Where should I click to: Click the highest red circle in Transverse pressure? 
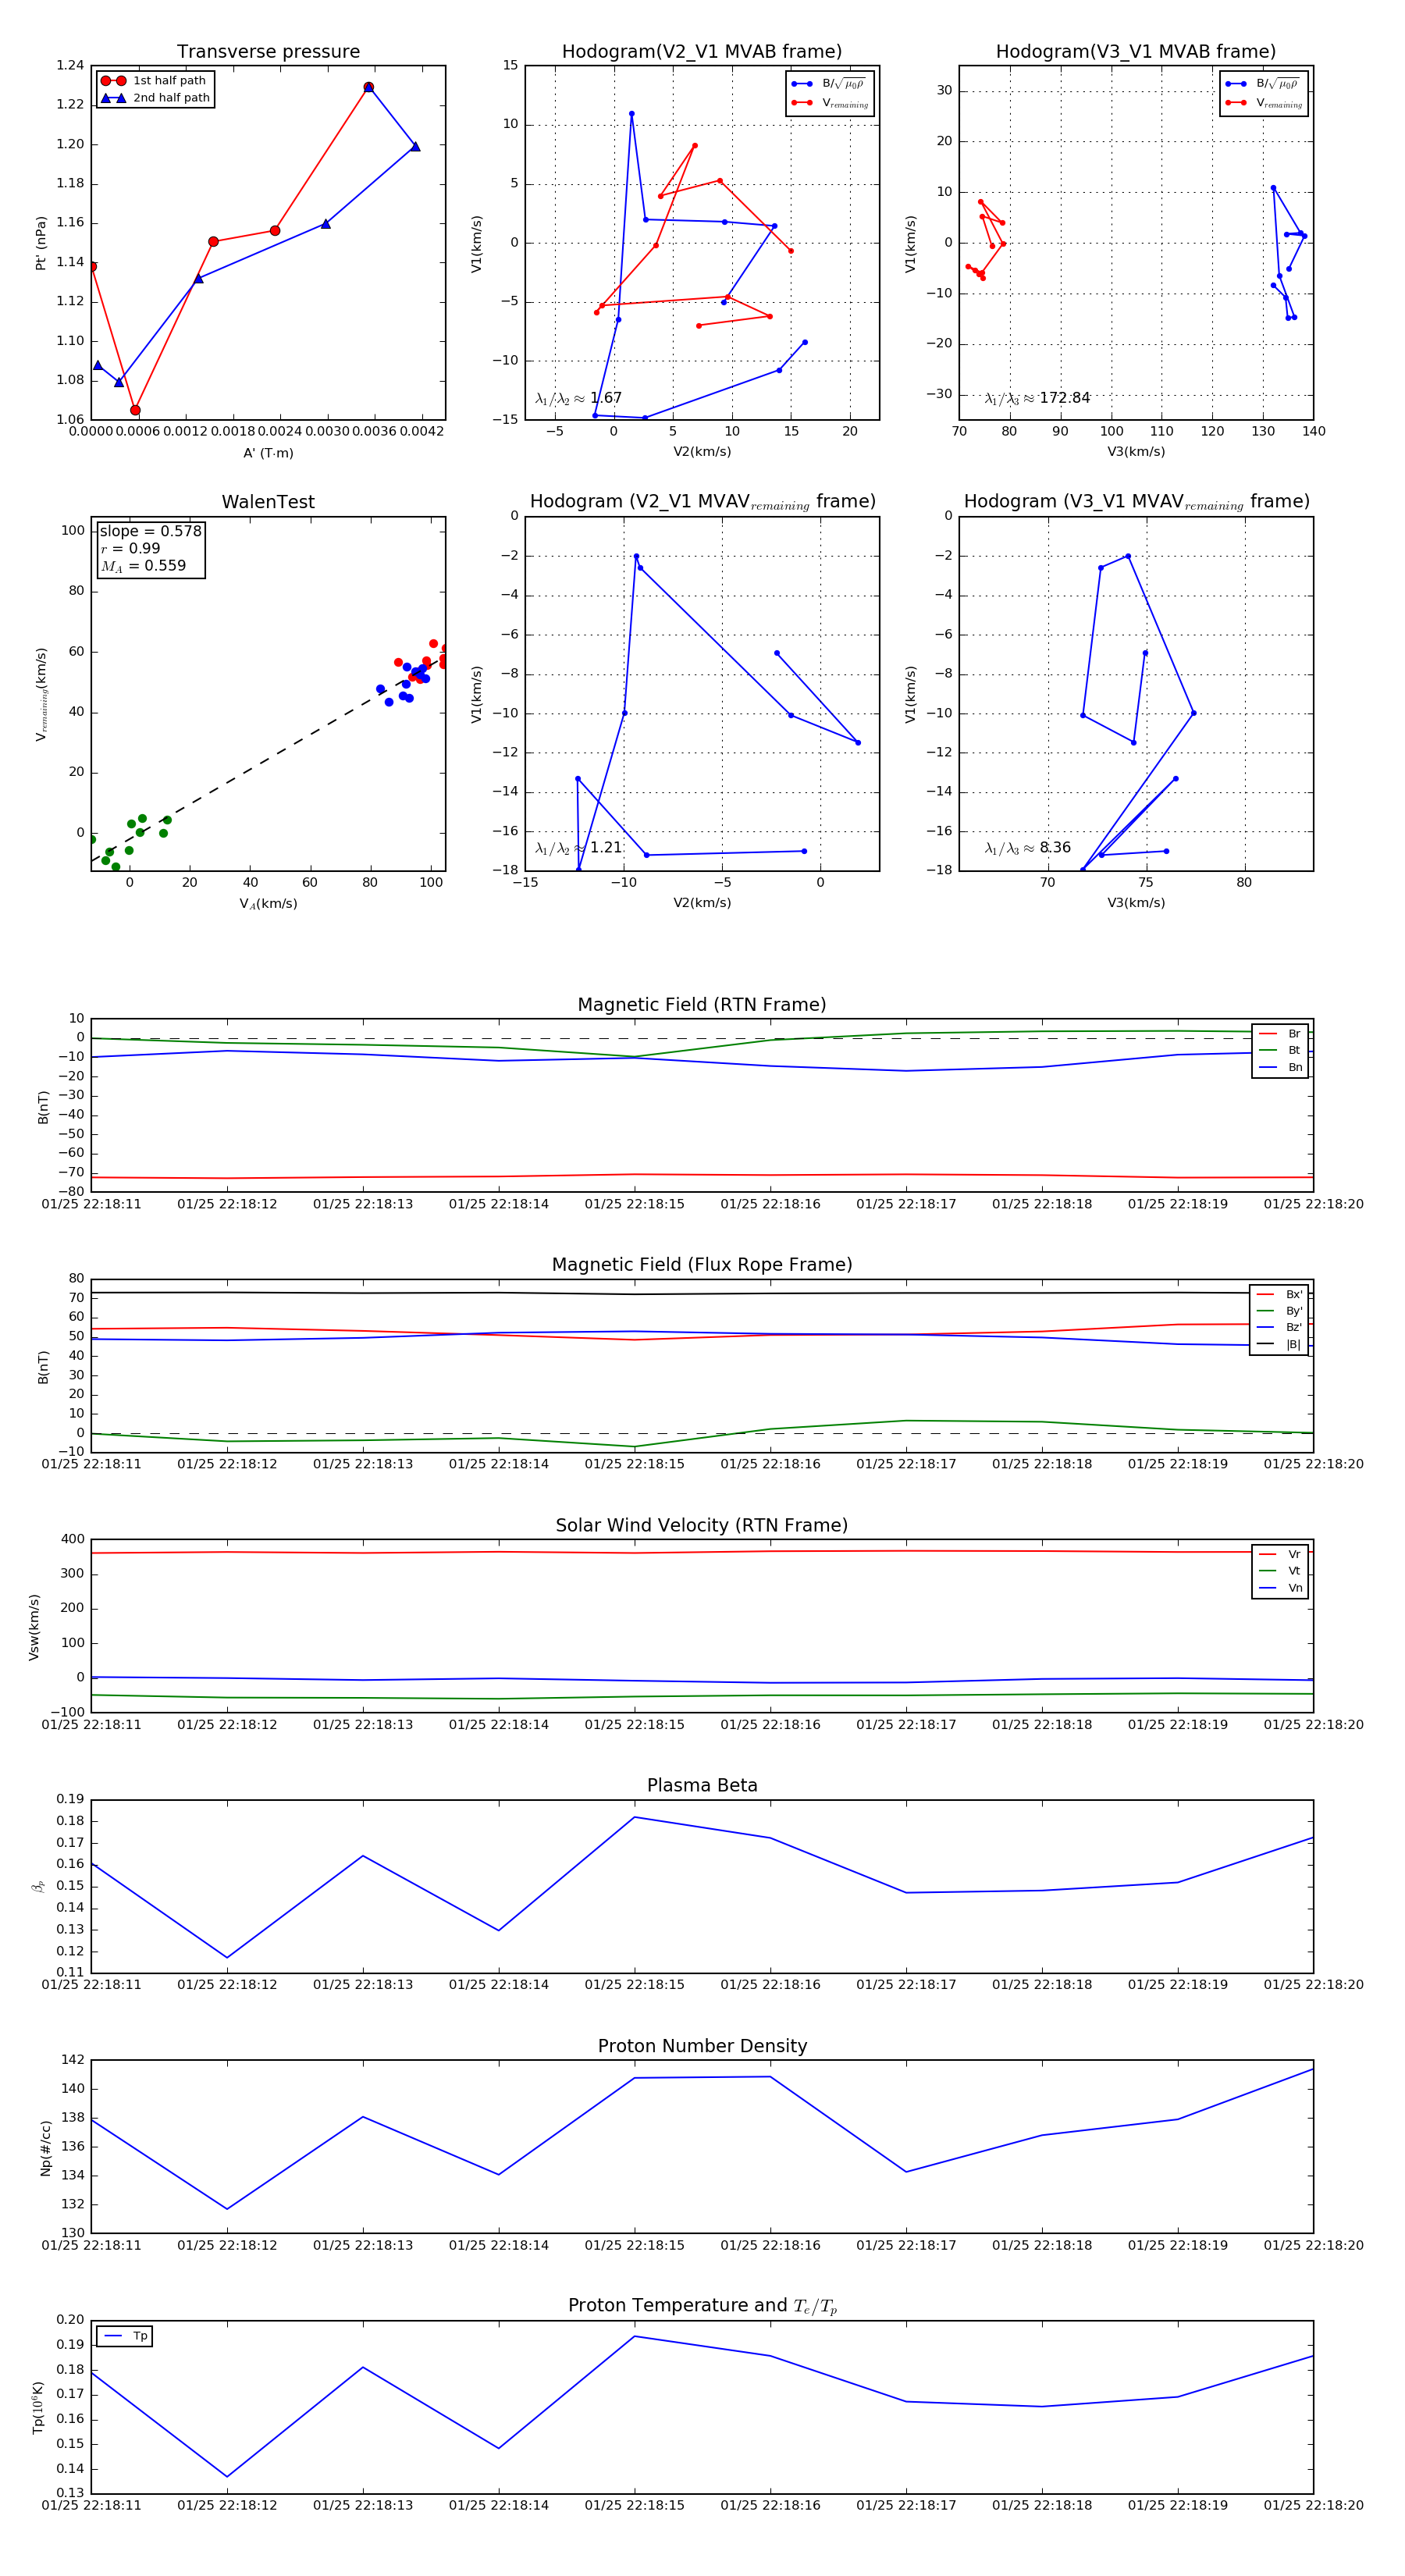369,87
